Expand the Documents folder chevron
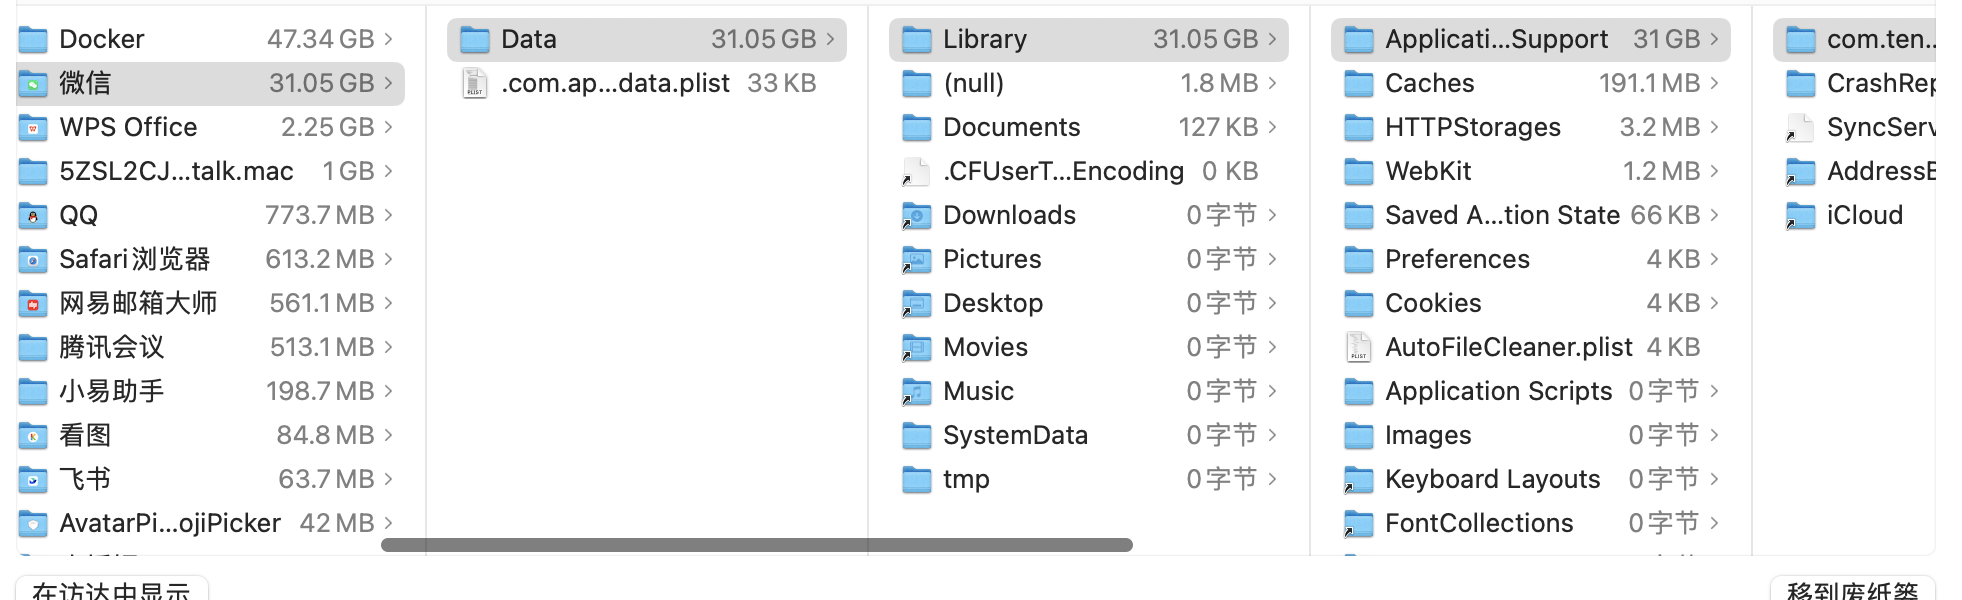 tap(1272, 127)
